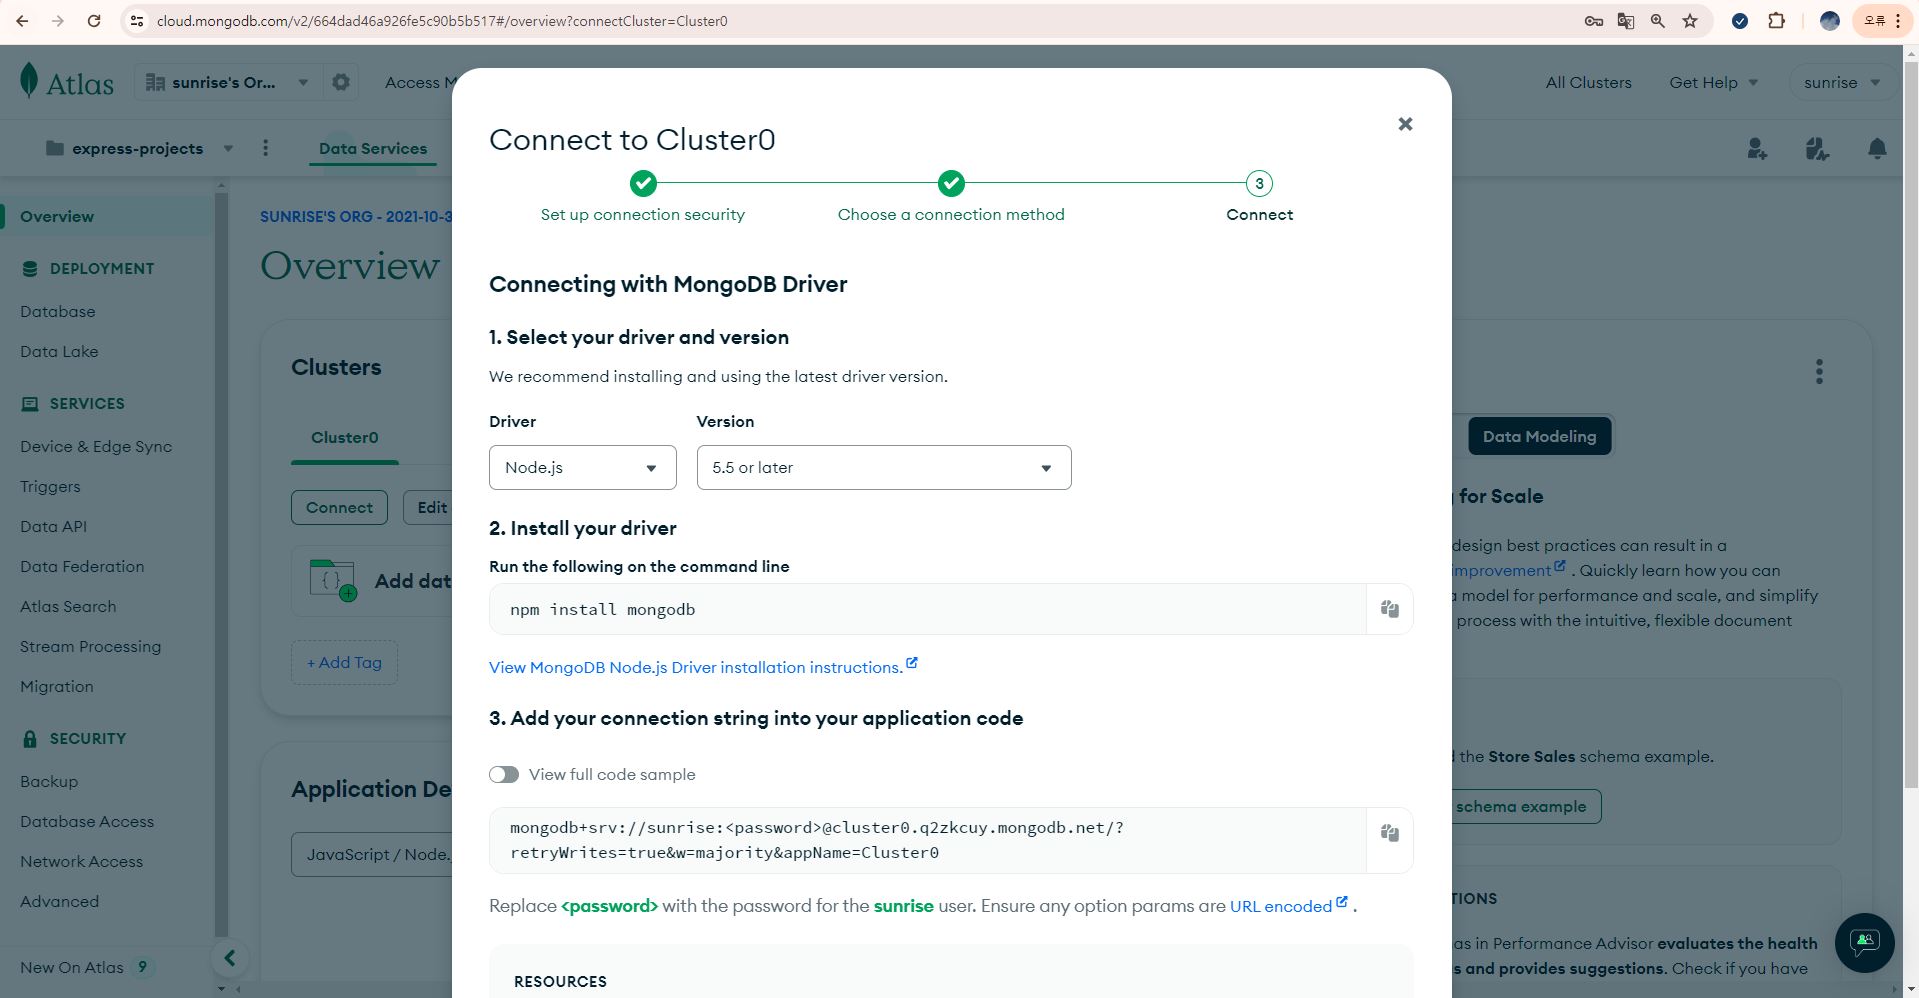Toggle View full code sample switch
The width and height of the screenshot is (1919, 998).
pos(504,775)
